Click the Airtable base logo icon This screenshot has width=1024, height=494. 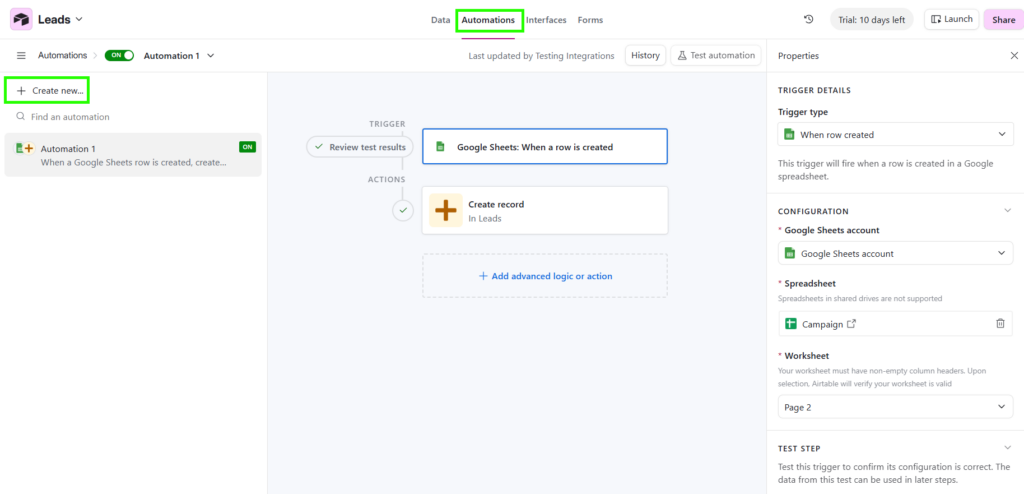(x=21, y=19)
